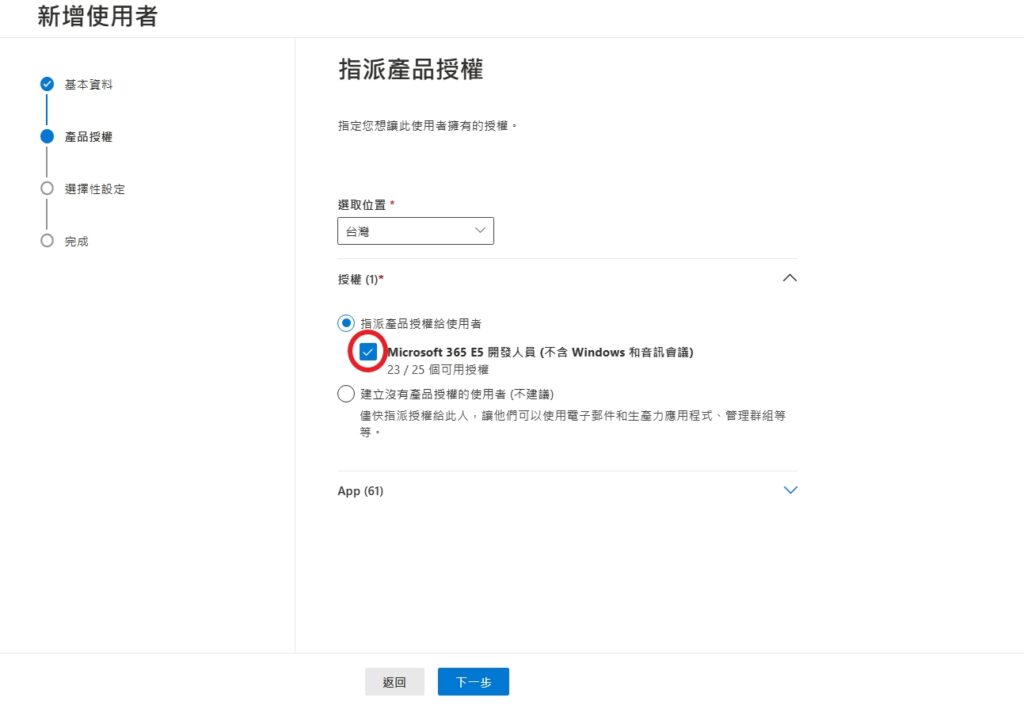Click the 新增使用者 panel title
The image size is (1024, 709).
pyautogui.click(x=97, y=16)
